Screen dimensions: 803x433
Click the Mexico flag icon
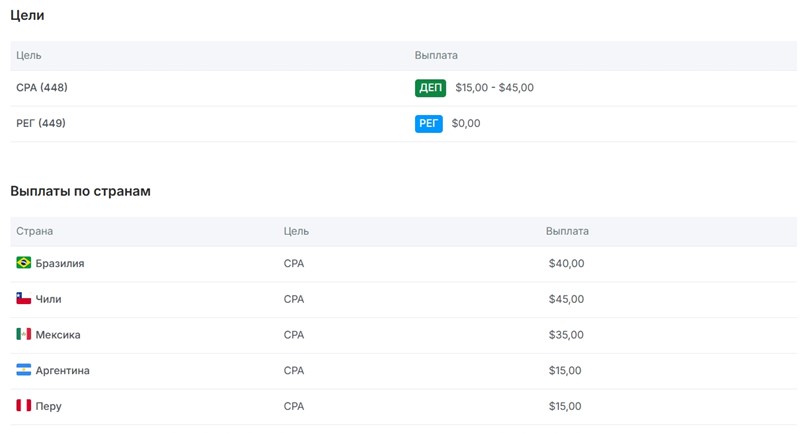coord(24,335)
